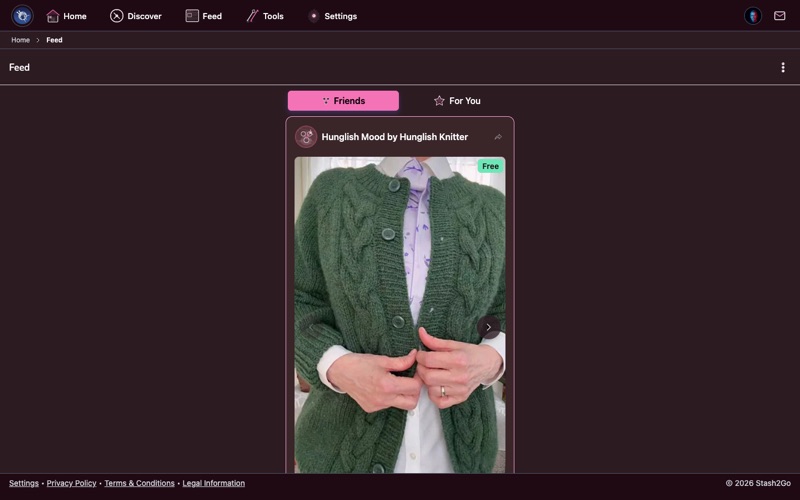Click the © 2026 Stash2Go copyright text

(758, 483)
